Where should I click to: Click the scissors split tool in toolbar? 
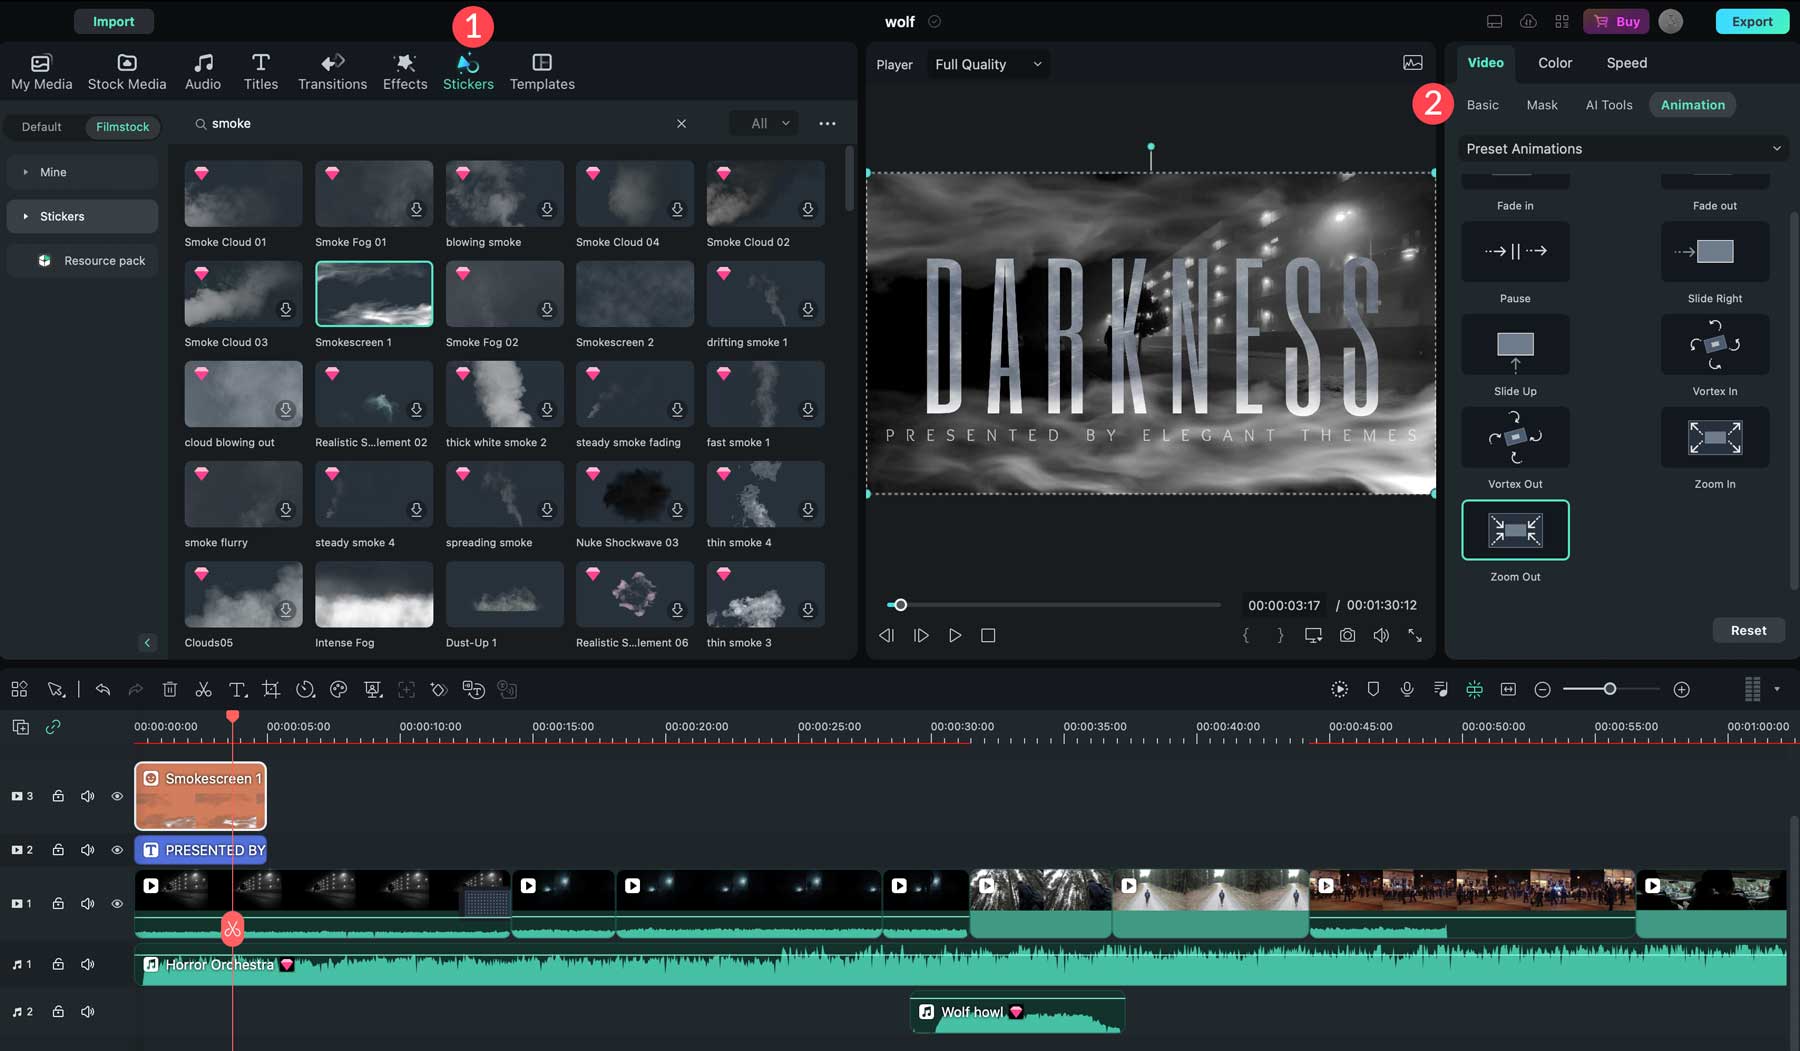coord(203,690)
